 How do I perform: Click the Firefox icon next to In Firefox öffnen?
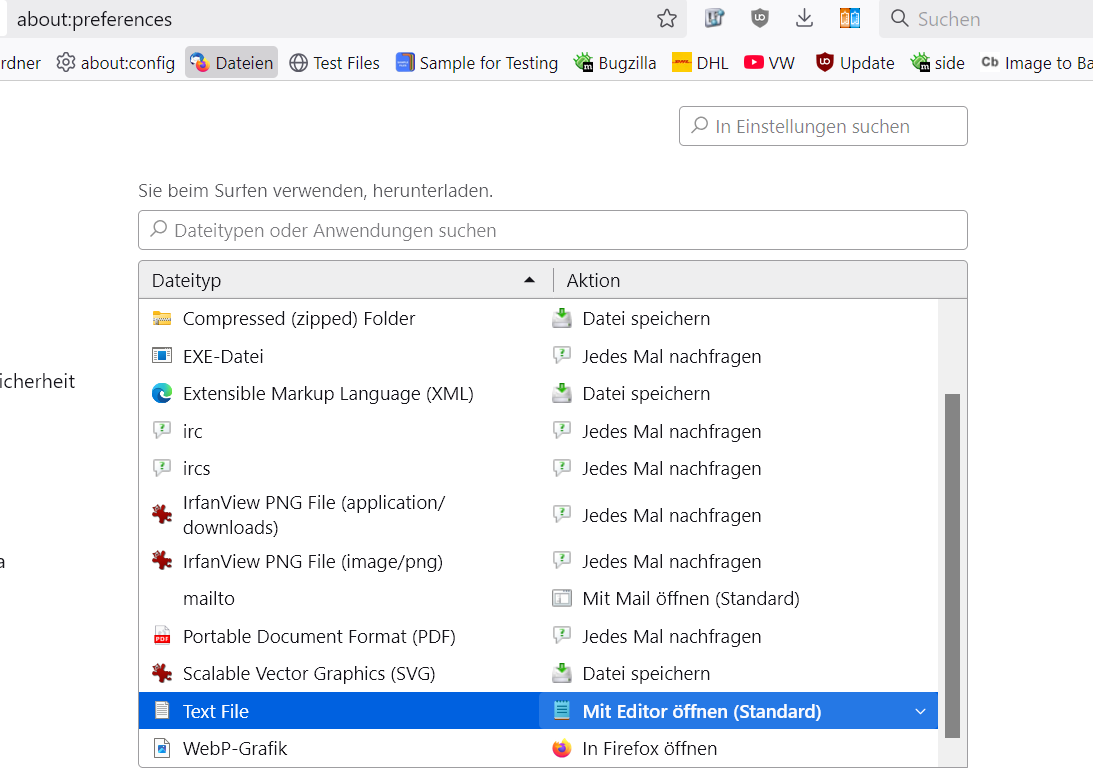click(562, 749)
